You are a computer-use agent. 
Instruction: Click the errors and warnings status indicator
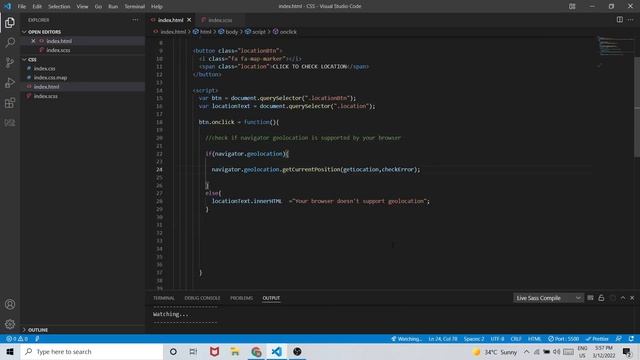click(17, 339)
